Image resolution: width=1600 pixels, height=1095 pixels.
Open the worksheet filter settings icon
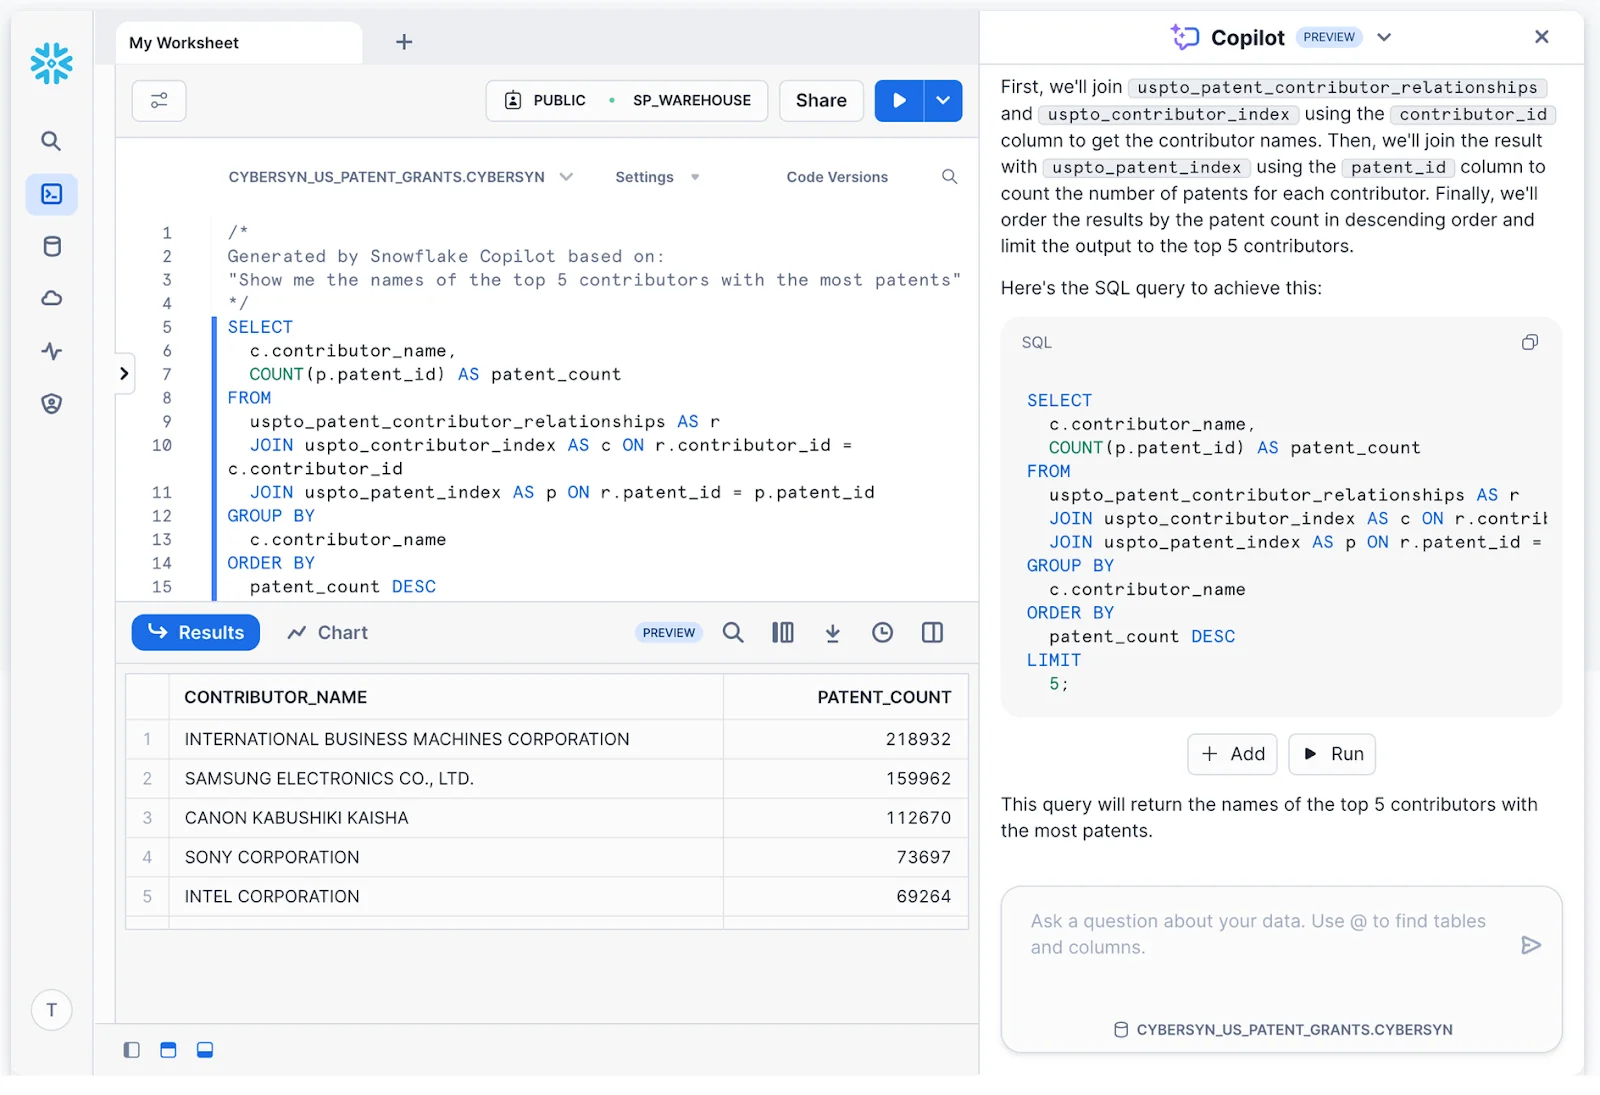pos(159,100)
